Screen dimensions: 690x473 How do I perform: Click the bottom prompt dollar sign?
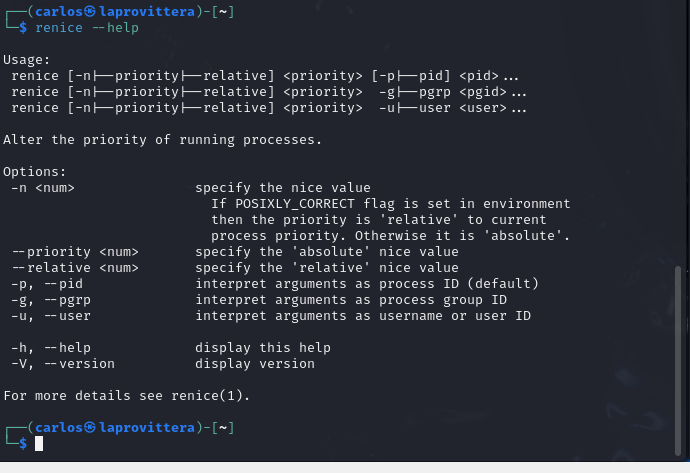click(x=23, y=444)
